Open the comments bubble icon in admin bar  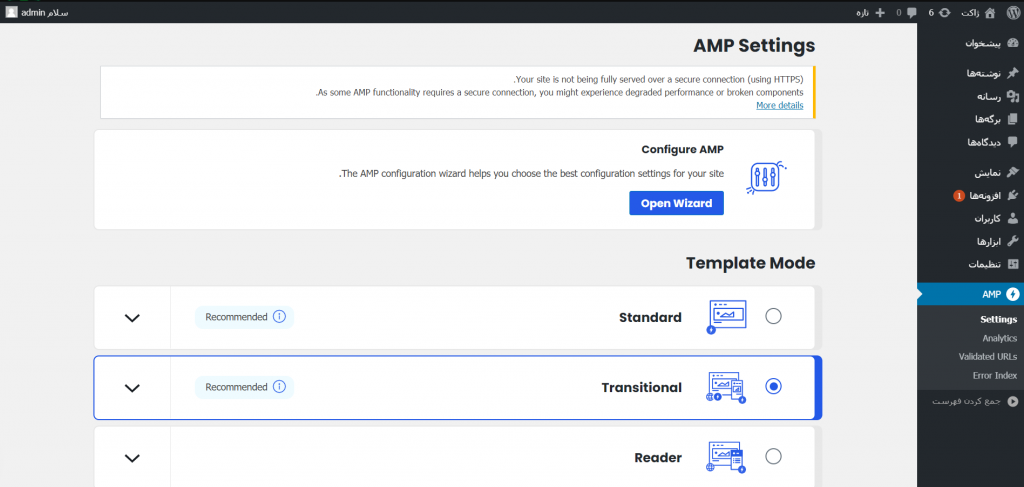911,12
